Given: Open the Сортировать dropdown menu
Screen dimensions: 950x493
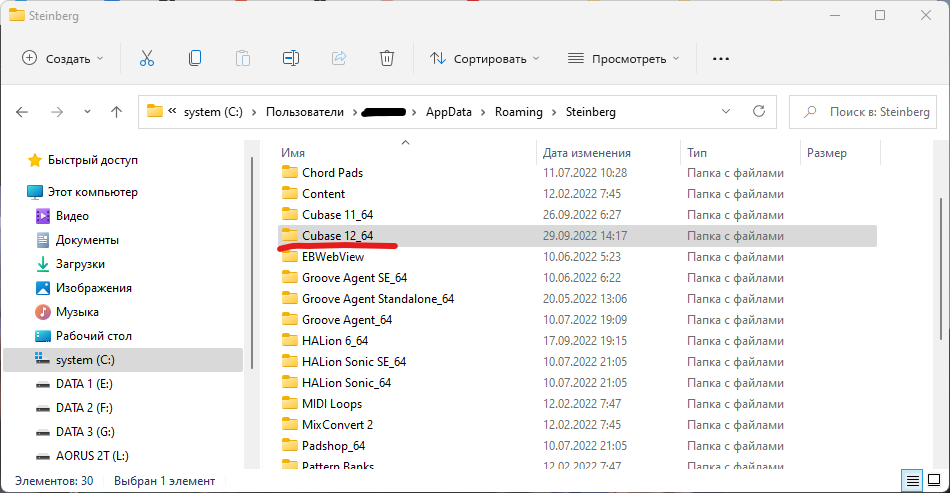Looking at the screenshot, I should click(x=485, y=59).
